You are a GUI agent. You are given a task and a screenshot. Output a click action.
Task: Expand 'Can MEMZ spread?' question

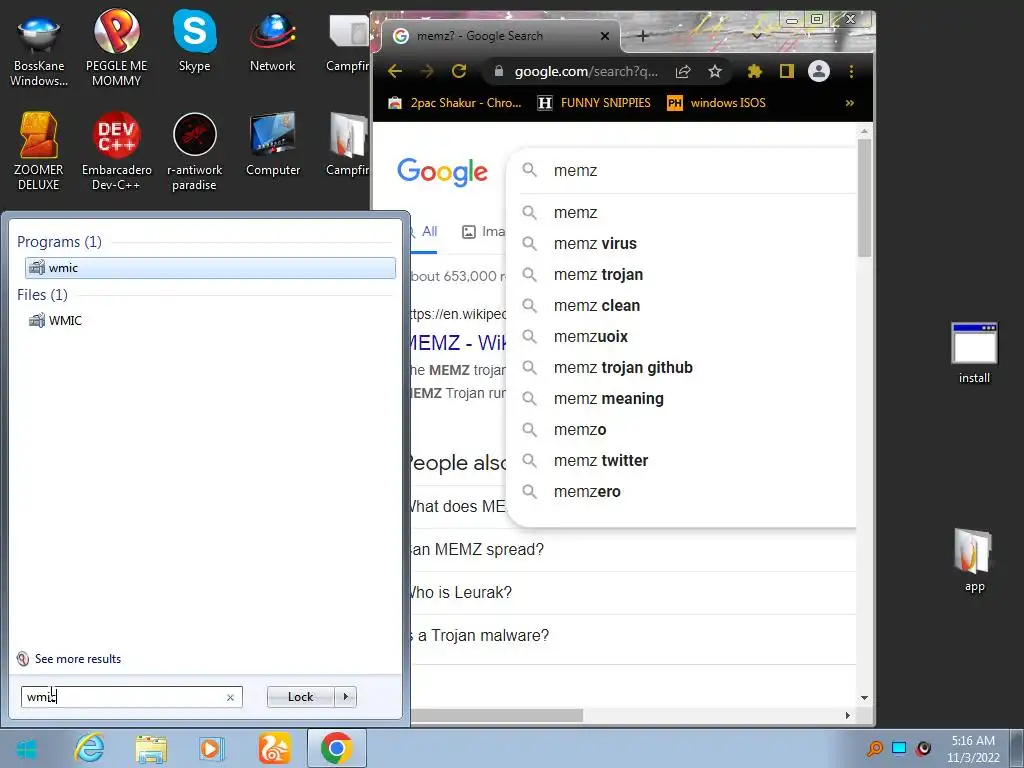633,550
